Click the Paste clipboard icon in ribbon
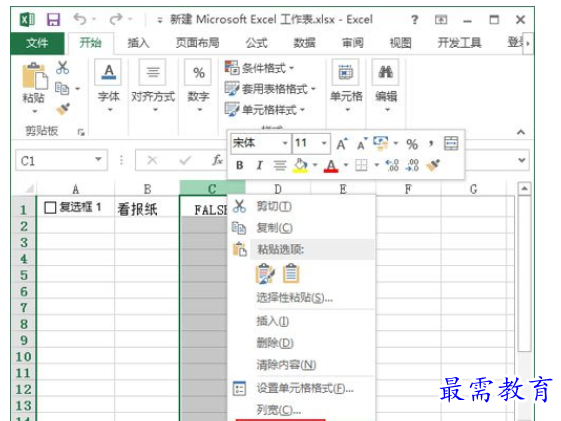Image resolution: width=561 pixels, height=421 pixels. 35,76
